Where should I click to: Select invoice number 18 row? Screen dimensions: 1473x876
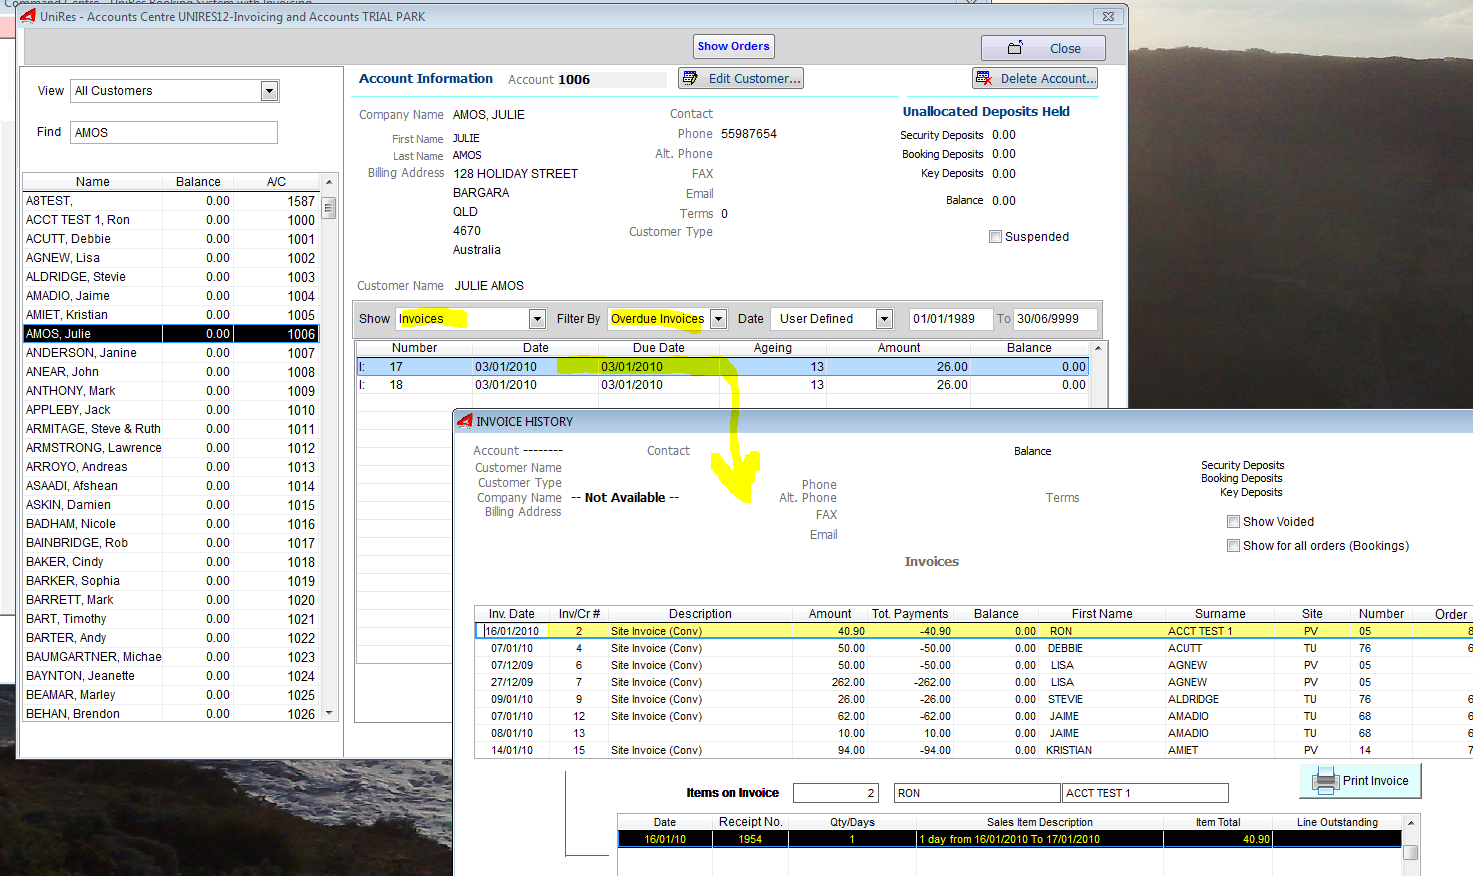click(722, 385)
